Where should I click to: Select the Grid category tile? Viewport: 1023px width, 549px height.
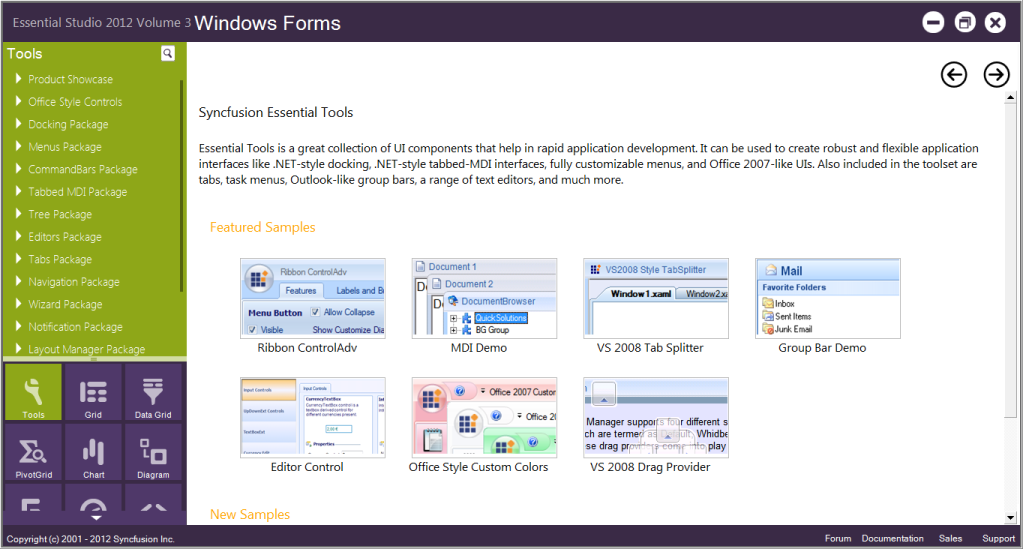coord(93,392)
